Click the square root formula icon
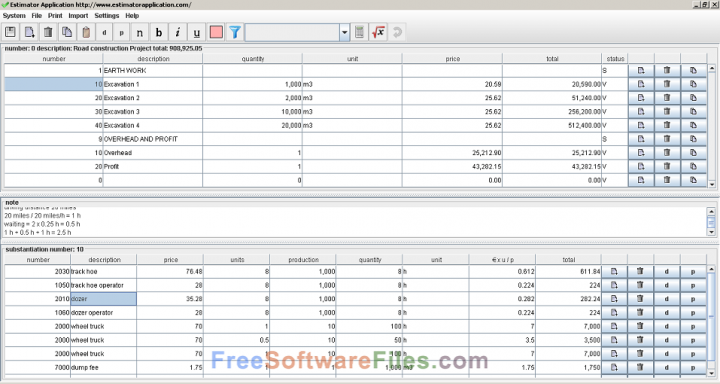This screenshot has height=384, width=720. [x=378, y=32]
